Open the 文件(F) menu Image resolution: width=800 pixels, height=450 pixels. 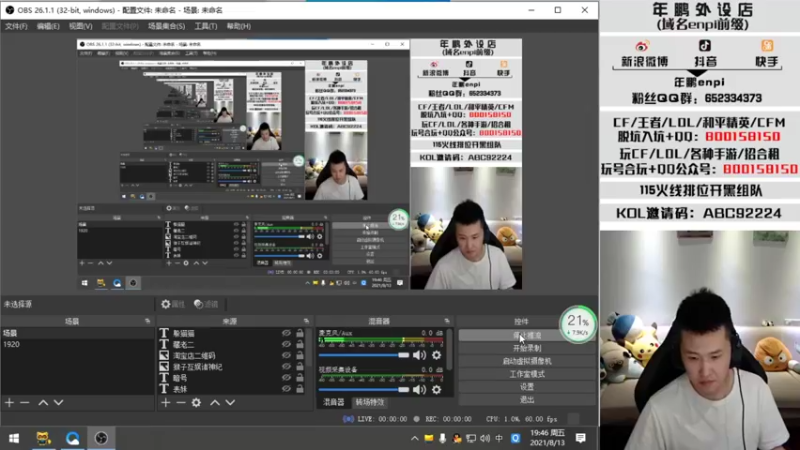click(16, 26)
